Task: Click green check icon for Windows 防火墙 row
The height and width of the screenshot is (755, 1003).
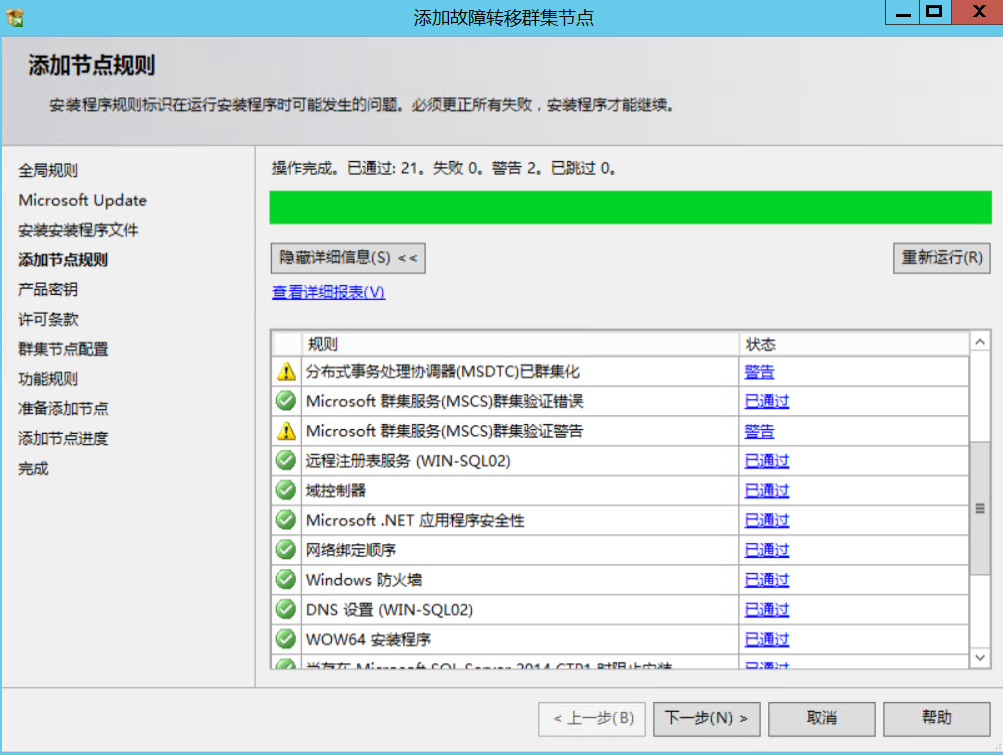Action: point(286,579)
